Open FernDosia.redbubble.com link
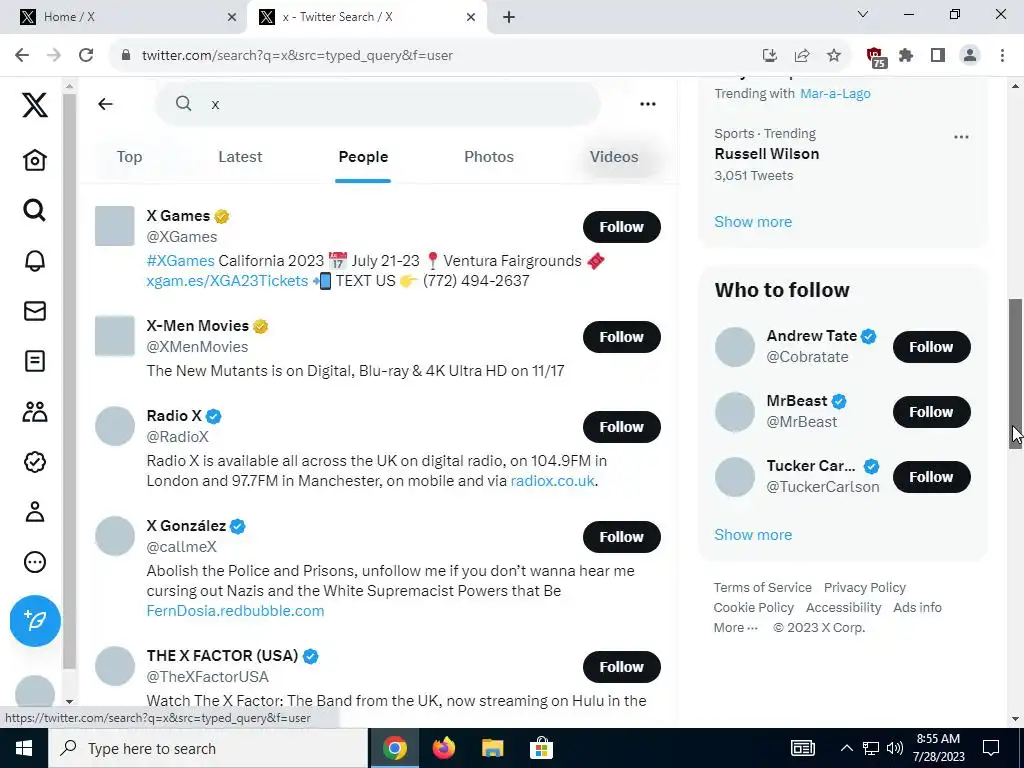The height and width of the screenshot is (768, 1024). click(235, 611)
